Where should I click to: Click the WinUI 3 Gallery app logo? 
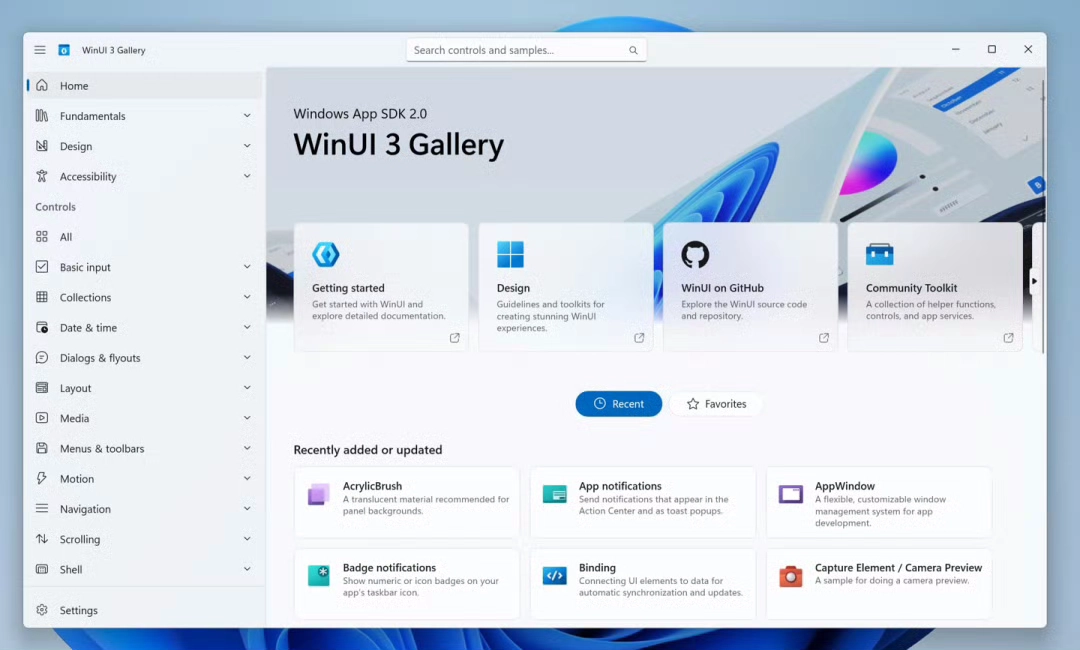[x=64, y=50]
